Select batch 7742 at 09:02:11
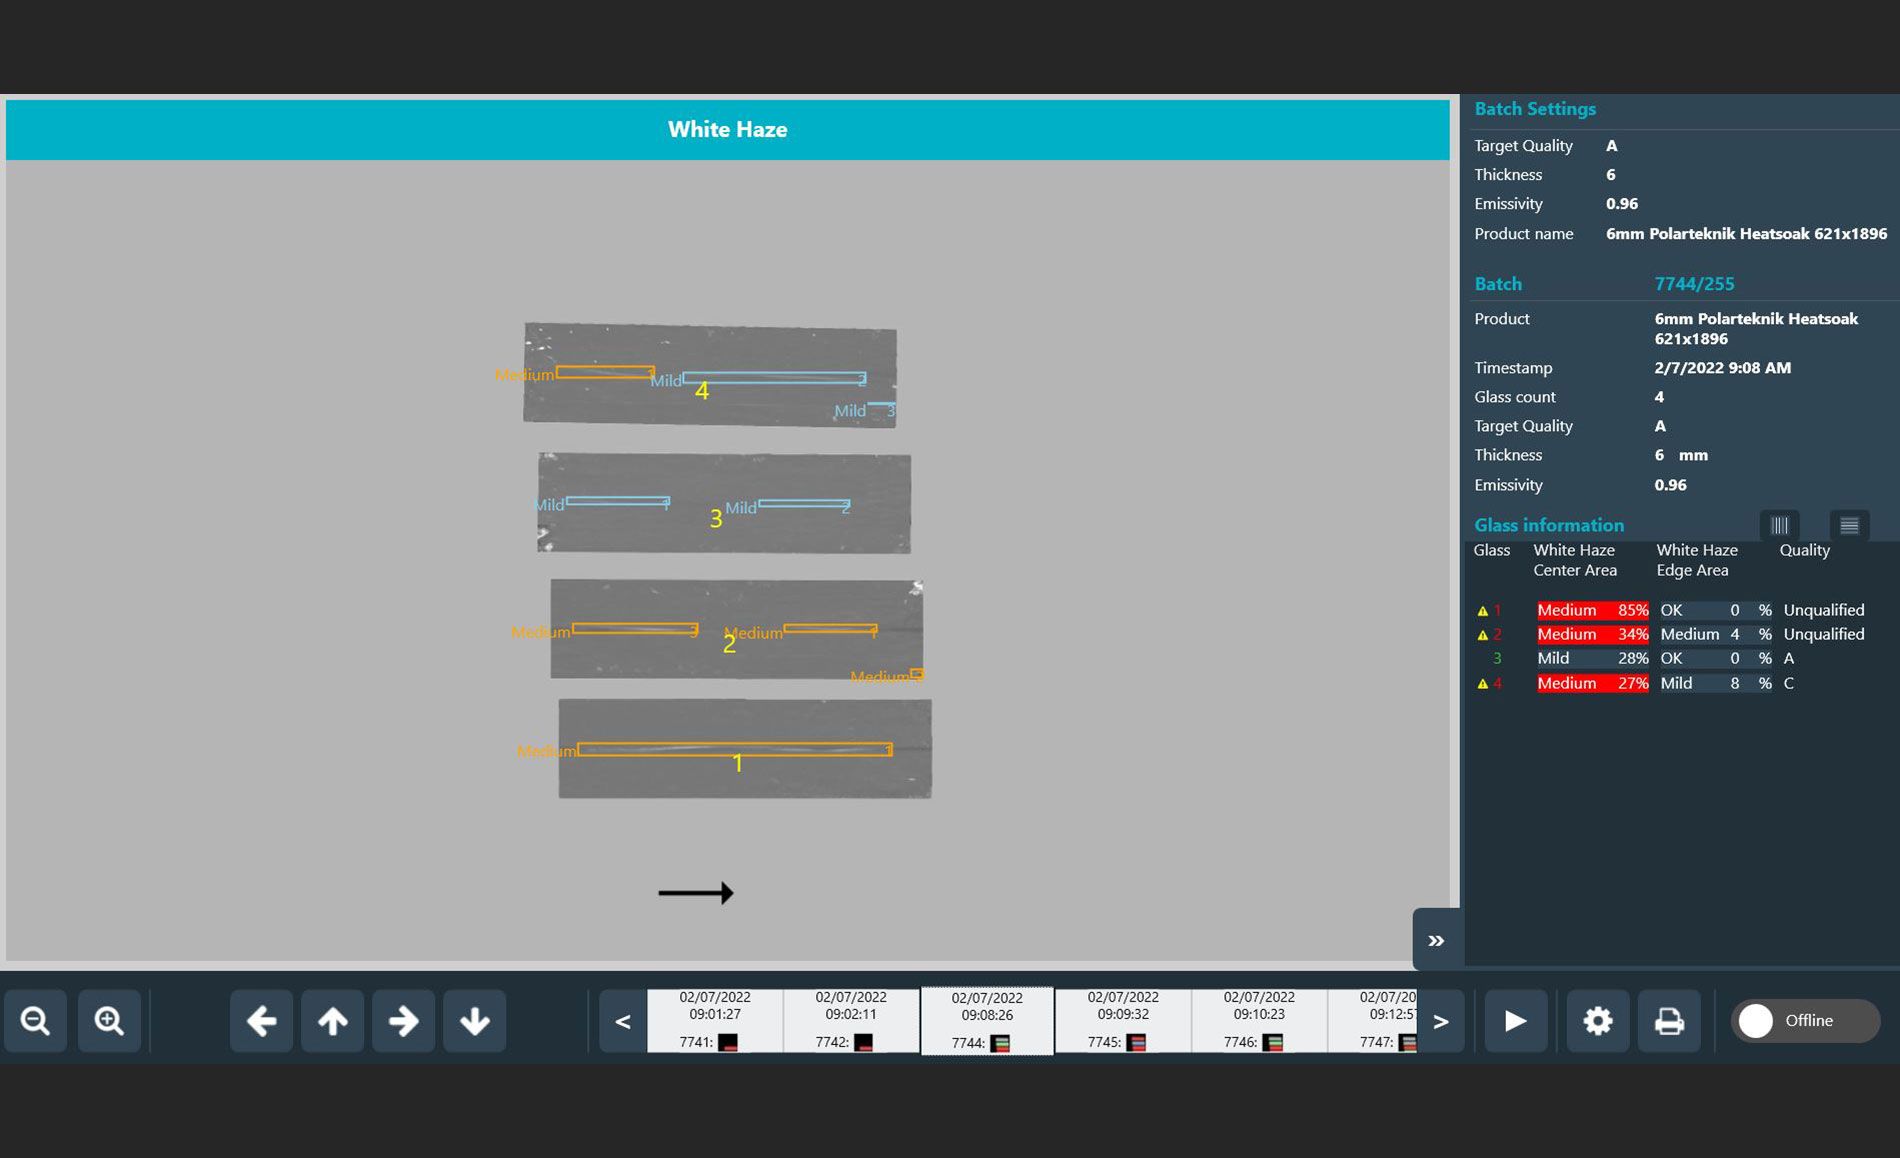The width and height of the screenshot is (1900, 1158). (x=851, y=1021)
